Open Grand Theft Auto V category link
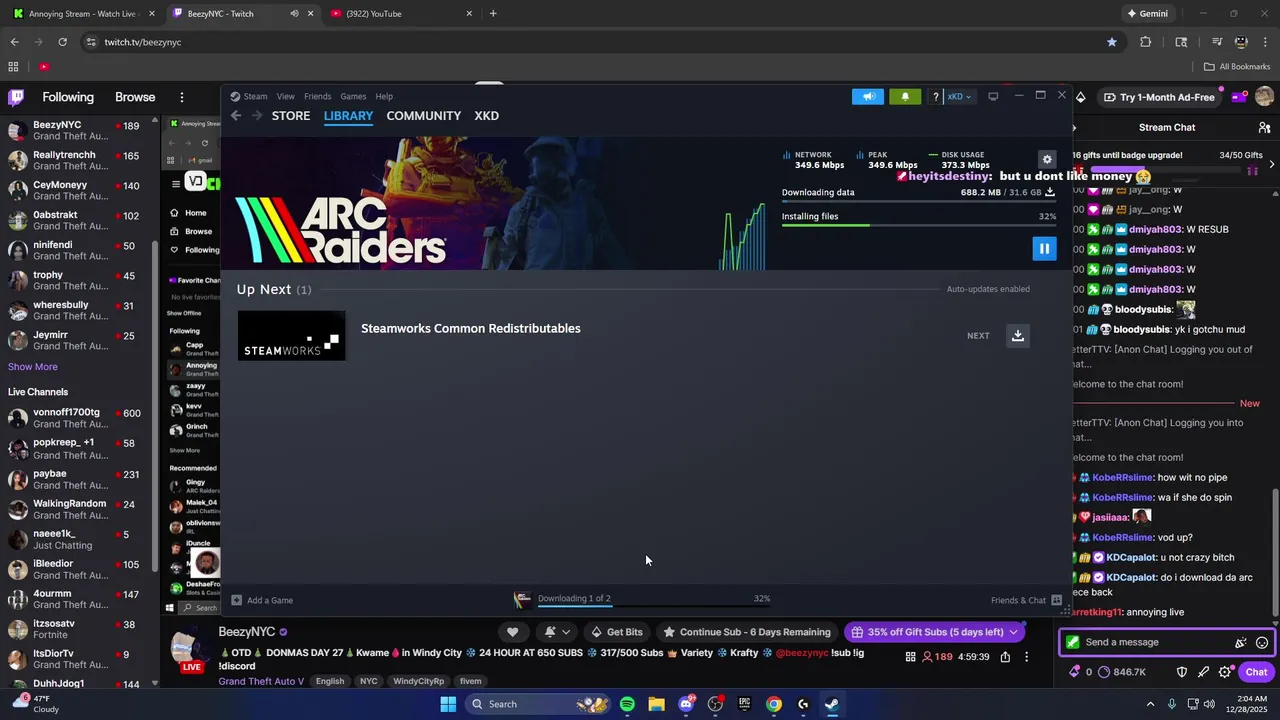The width and height of the screenshot is (1280, 720). click(x=261, y=681)
